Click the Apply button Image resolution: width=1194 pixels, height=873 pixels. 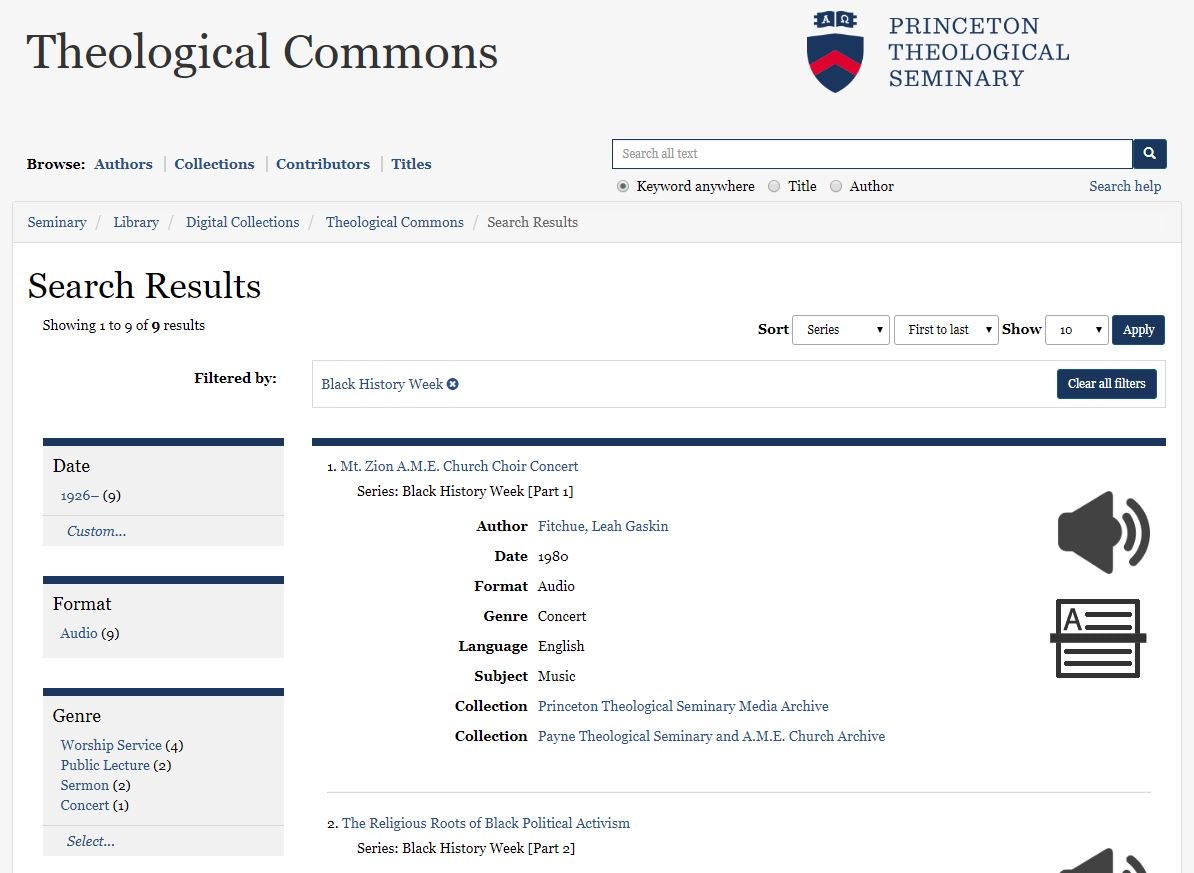pos(1138,330)
